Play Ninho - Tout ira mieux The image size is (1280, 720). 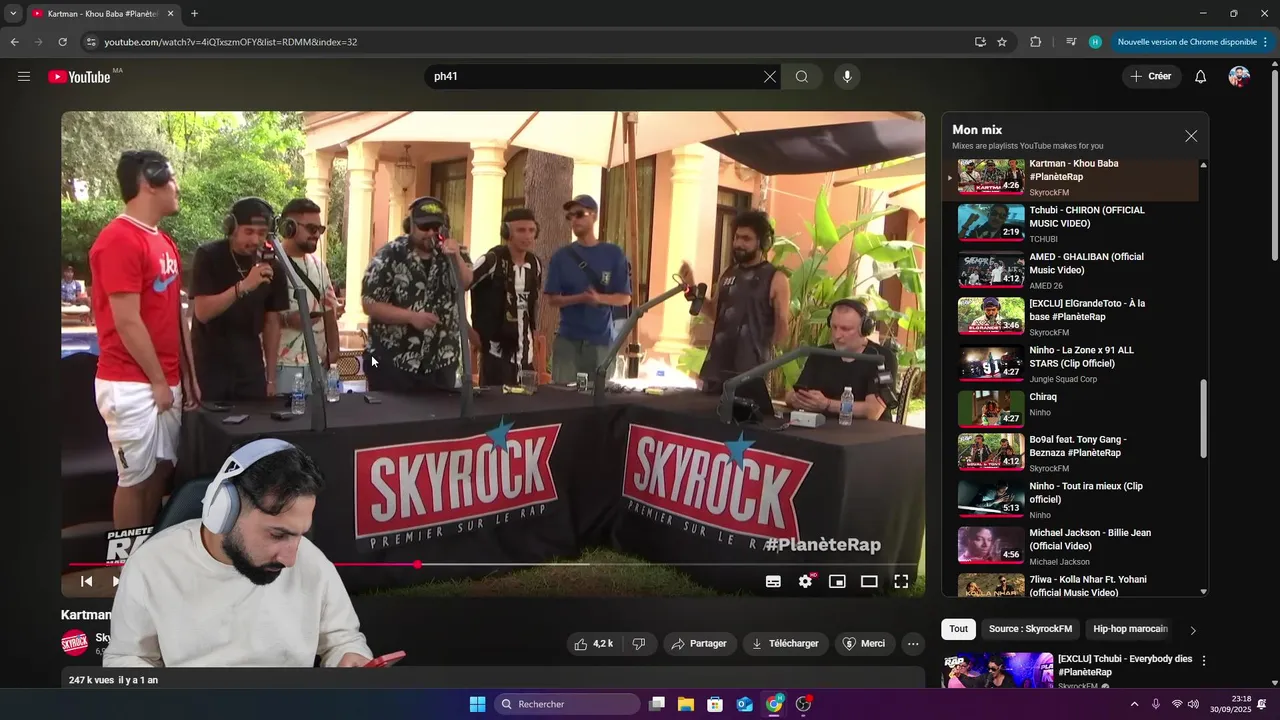click(x=1070, y=500)
